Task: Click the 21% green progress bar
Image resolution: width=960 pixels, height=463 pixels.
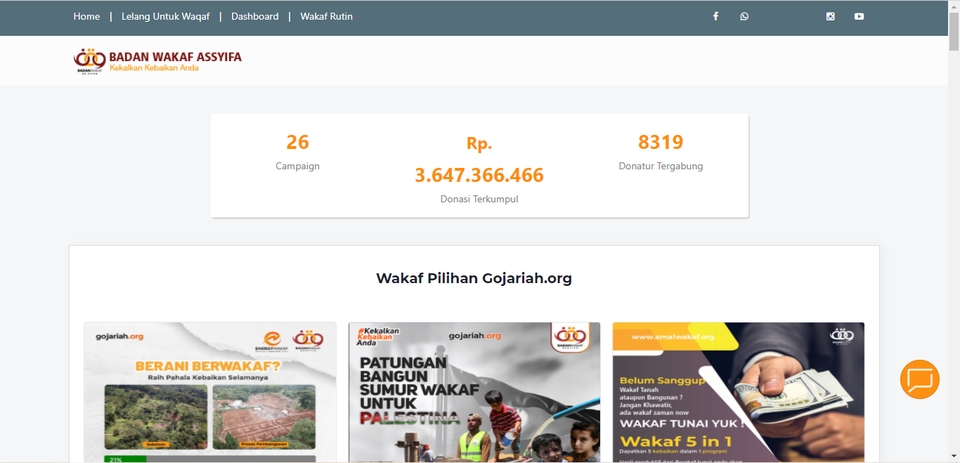Action: [x=126, y=459]
